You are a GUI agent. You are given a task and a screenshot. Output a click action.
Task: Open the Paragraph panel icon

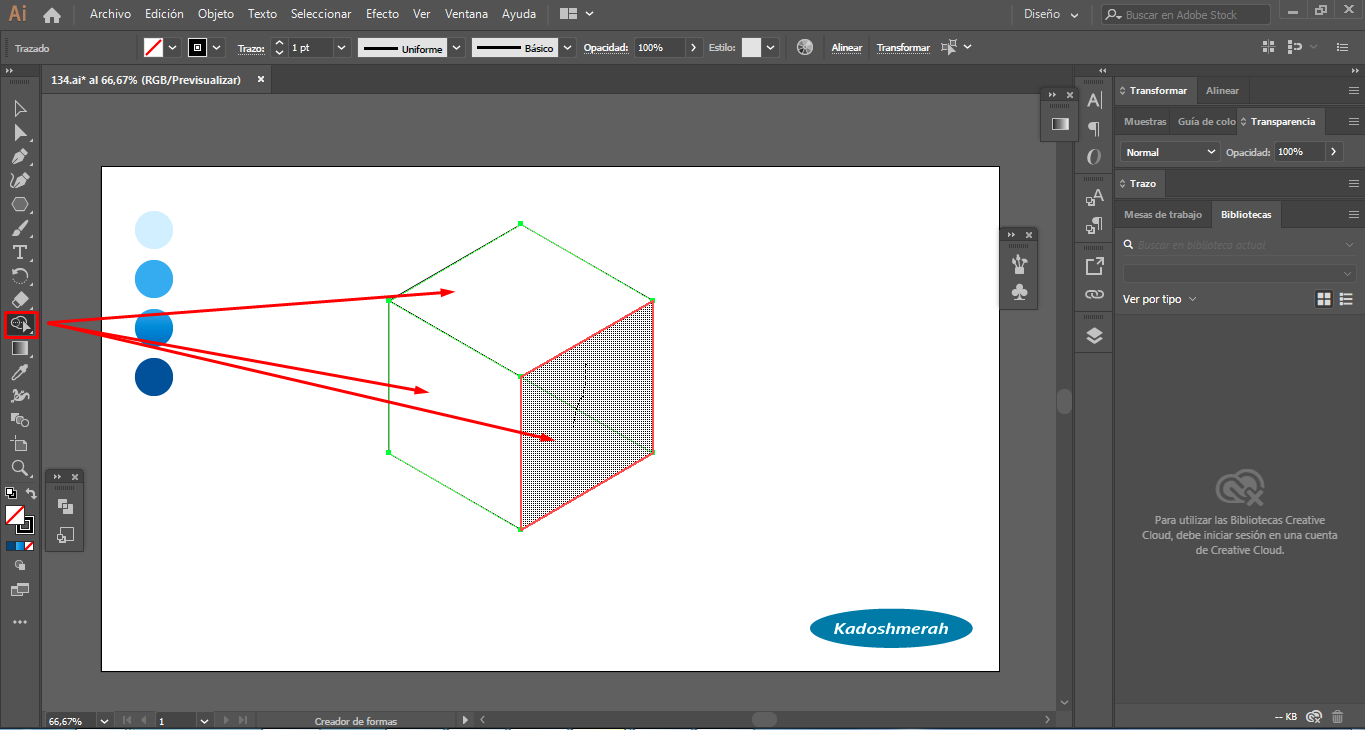point(1094,128)
